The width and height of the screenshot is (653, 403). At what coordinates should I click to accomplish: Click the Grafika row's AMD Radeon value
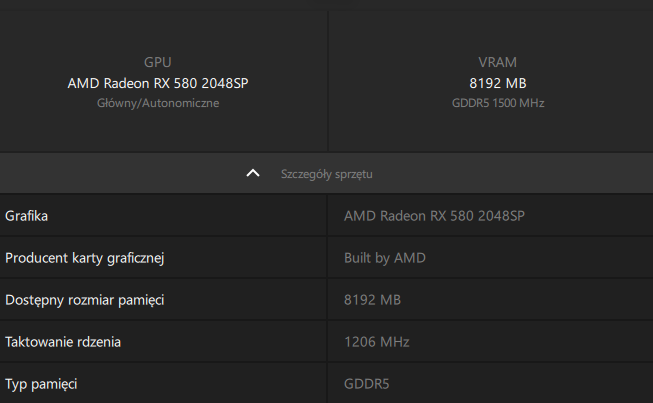434,215
